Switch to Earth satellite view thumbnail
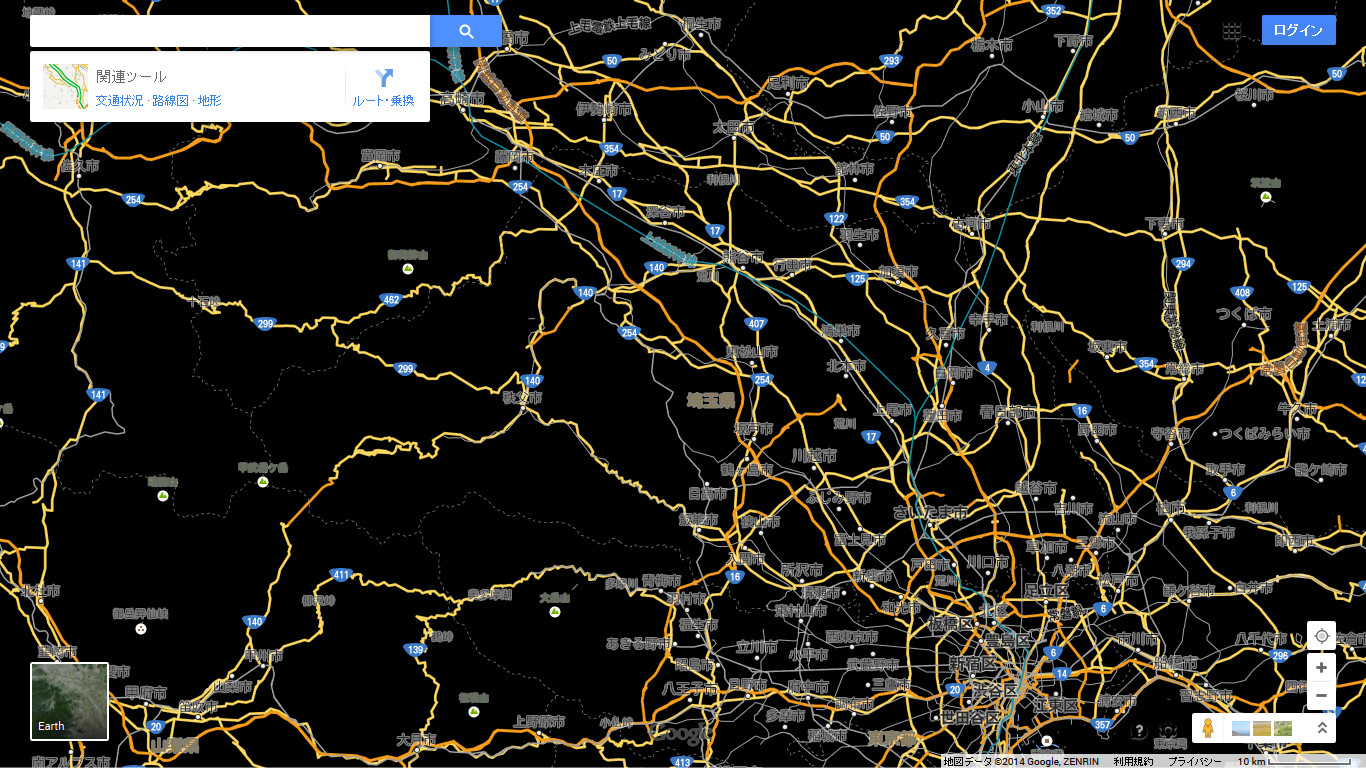Viewport: 1366px width, 768px height. click(x=69, y=701)
